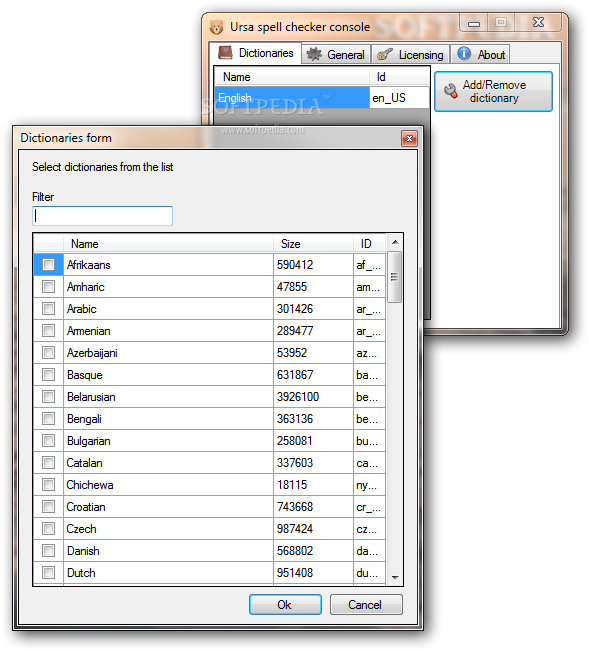The height and width of the screenshot is (651, 589).
Task: Click the book icon on Dictionaries tab
Action: pyautogui.click(x=225, y=53)
